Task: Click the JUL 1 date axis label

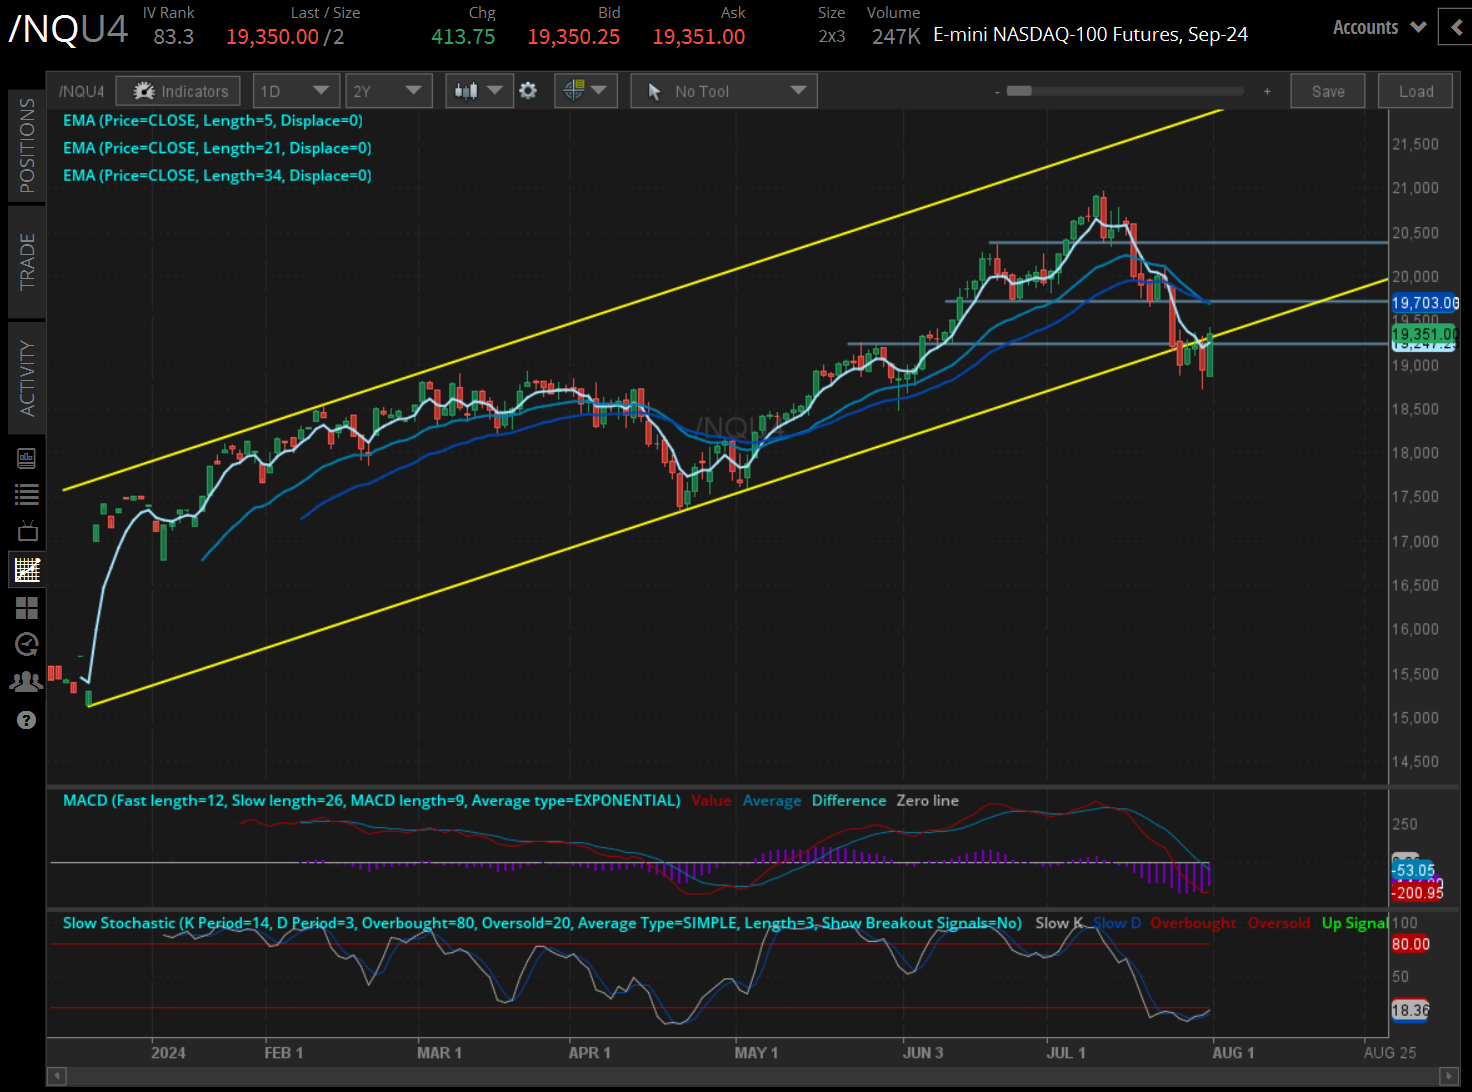Action: click(x=1066, y=1053)
